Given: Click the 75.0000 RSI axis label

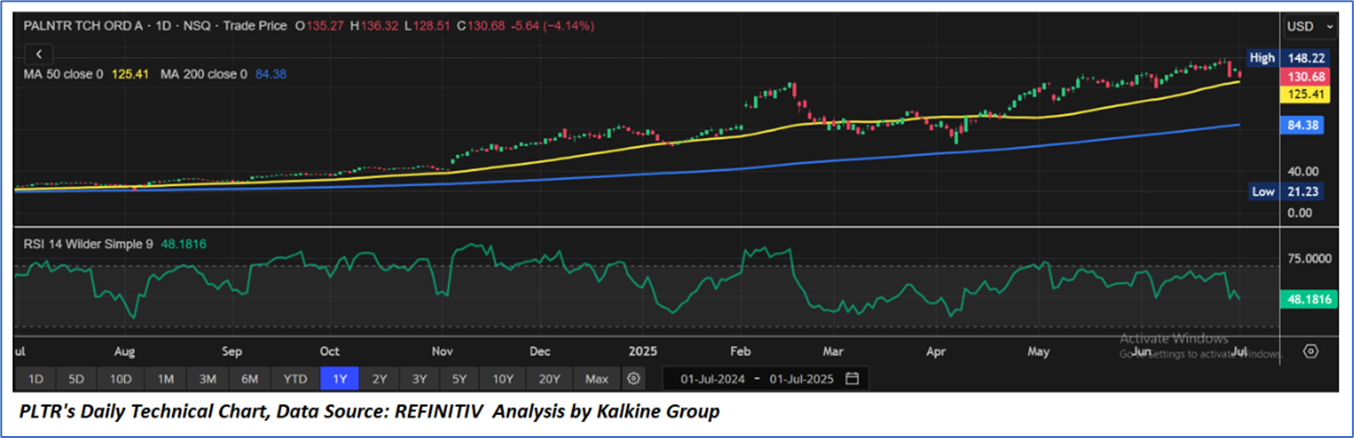Looking at the screenshot, I should click(x=1309, y=259).
